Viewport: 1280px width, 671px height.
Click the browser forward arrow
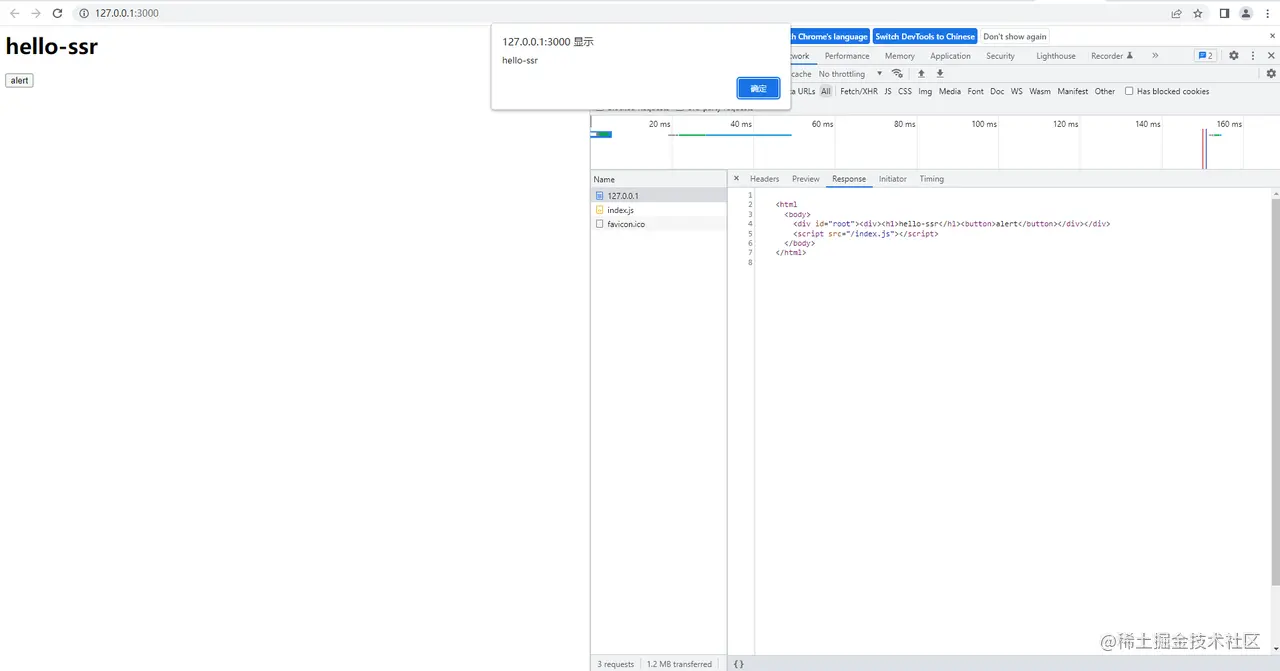click(x=36, y=13)
